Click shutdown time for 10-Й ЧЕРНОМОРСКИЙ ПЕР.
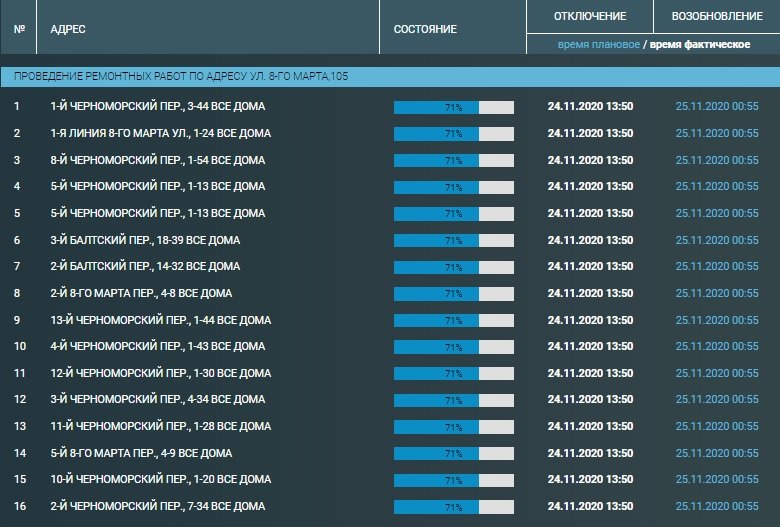This screenshot has height=527, width=780. point(590,479)
